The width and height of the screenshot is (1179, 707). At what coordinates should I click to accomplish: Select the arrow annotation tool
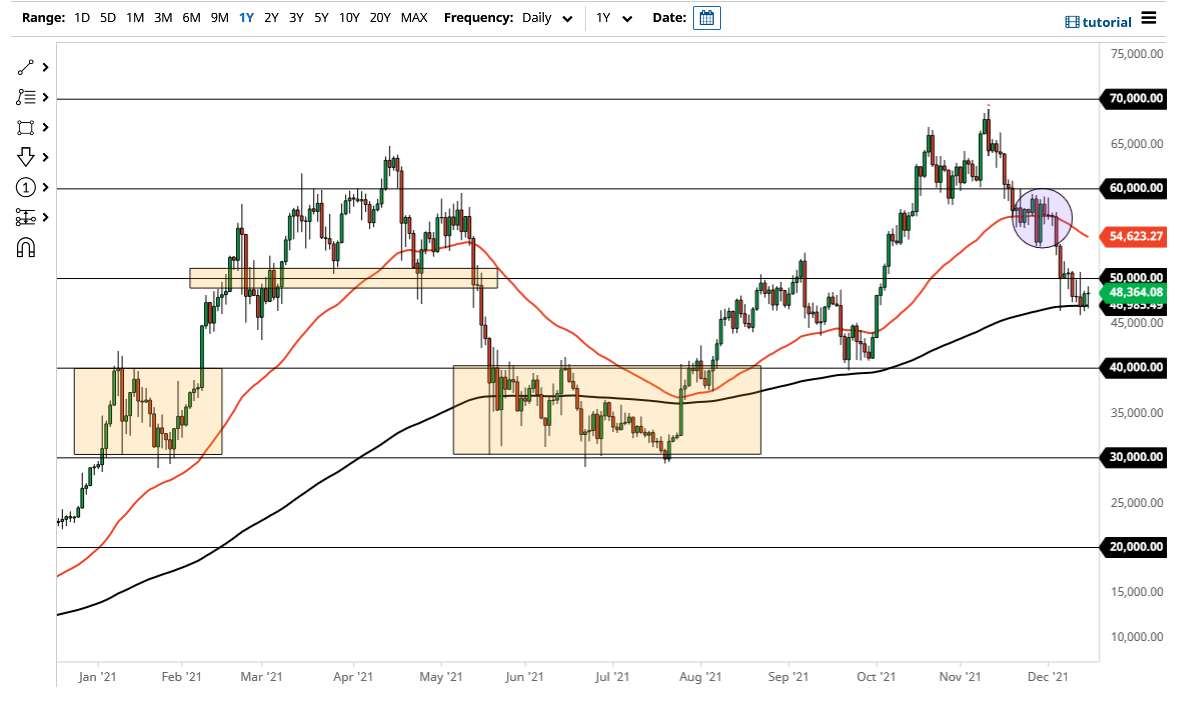click(27, 157)
